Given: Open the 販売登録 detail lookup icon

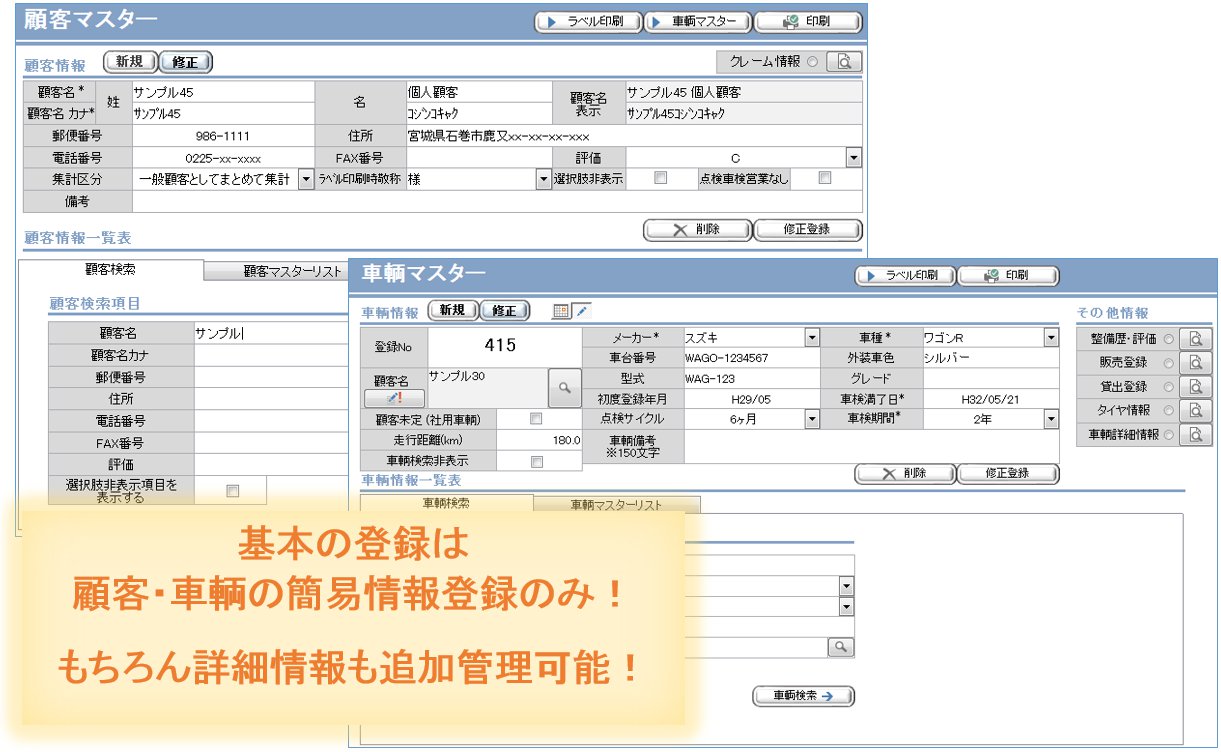Looking at the screenshot, I should click(1195, 363).
